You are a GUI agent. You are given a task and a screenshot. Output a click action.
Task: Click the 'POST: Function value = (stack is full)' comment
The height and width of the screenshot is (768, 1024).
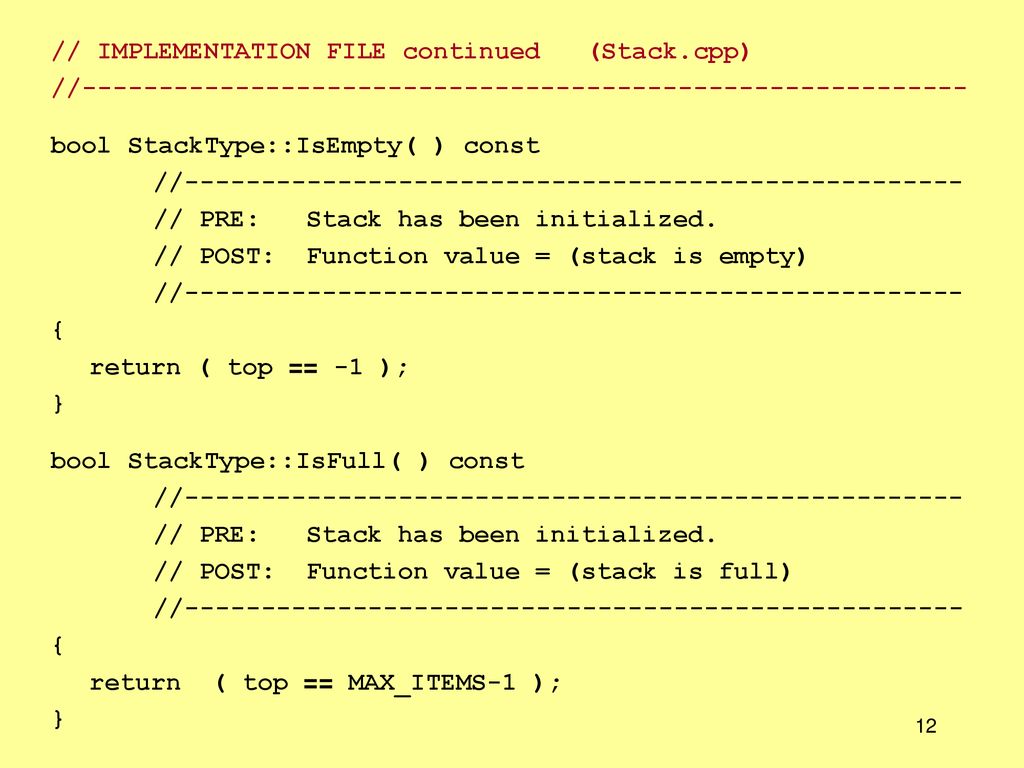pyautogui.click(x=473, y=572)
